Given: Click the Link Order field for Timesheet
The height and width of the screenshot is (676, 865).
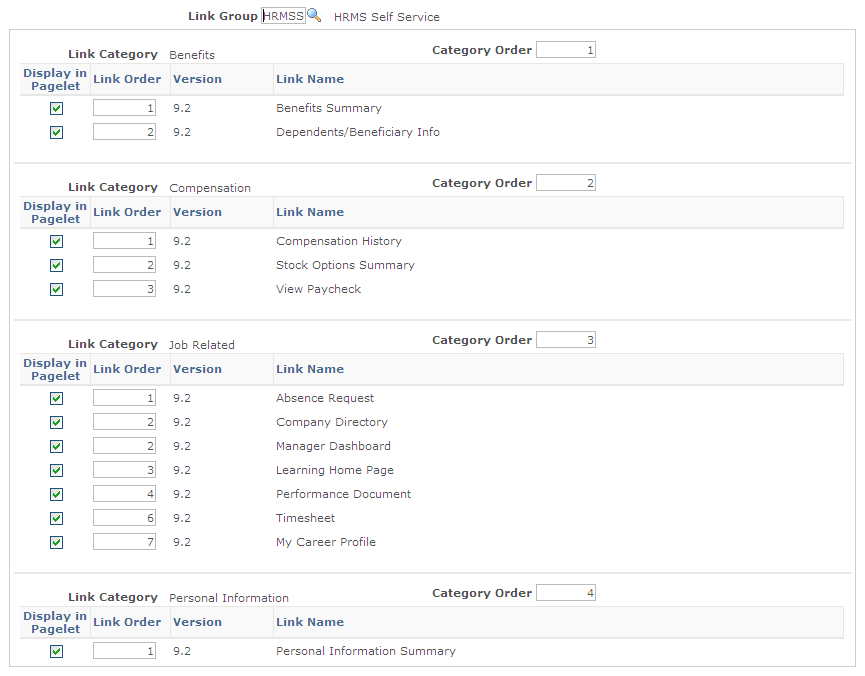Looking at the screenshot, I should 124,518.
